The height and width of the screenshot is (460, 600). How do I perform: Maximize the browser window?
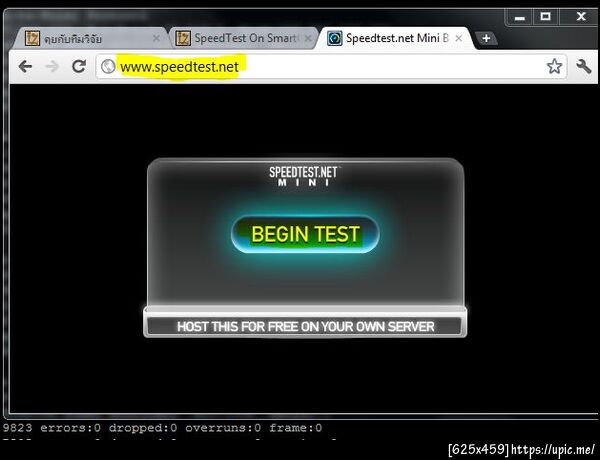[x=545, y=17]
